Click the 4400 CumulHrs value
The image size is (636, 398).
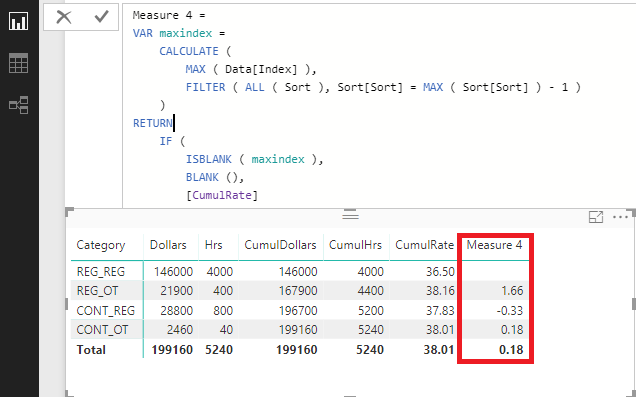370,291
